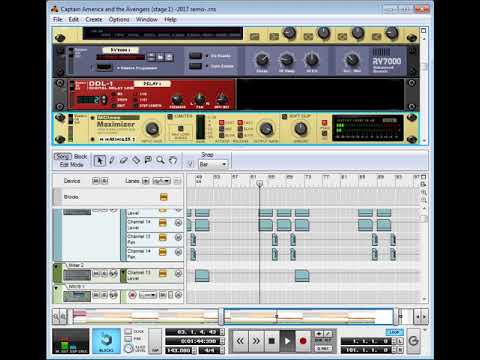Toggle Edit Mode
Image resolution: width=480 pixels, height=360 pixels.
72,165
